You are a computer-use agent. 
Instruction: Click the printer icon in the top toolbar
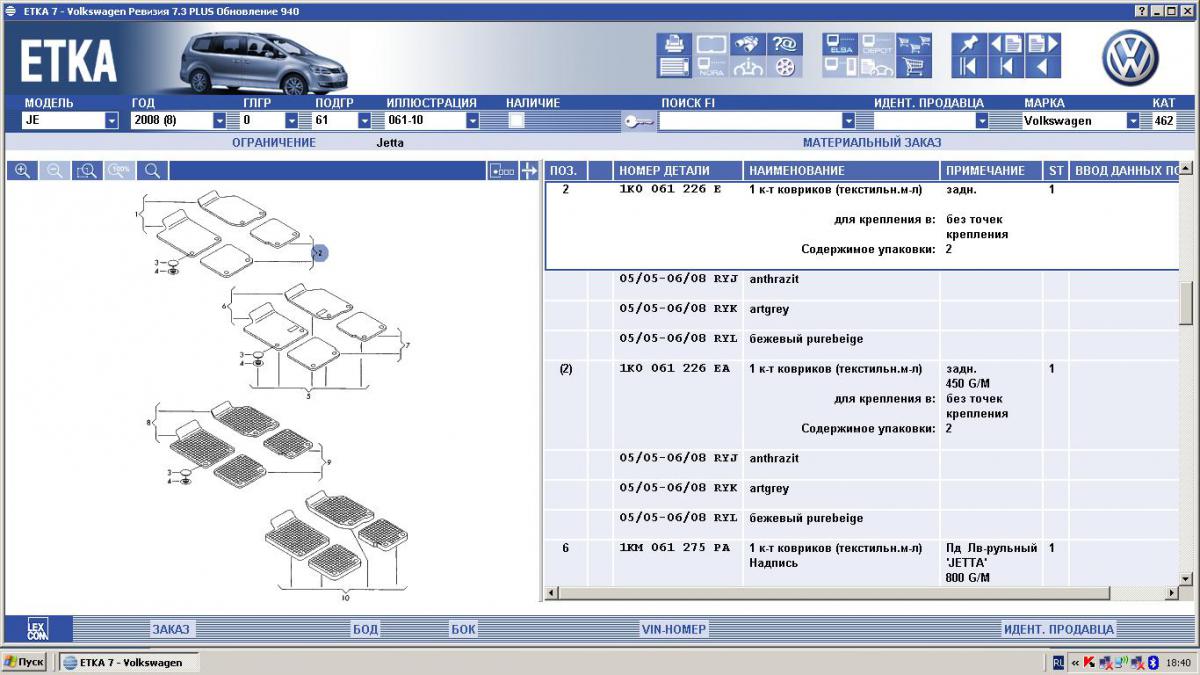click(674, 44)
